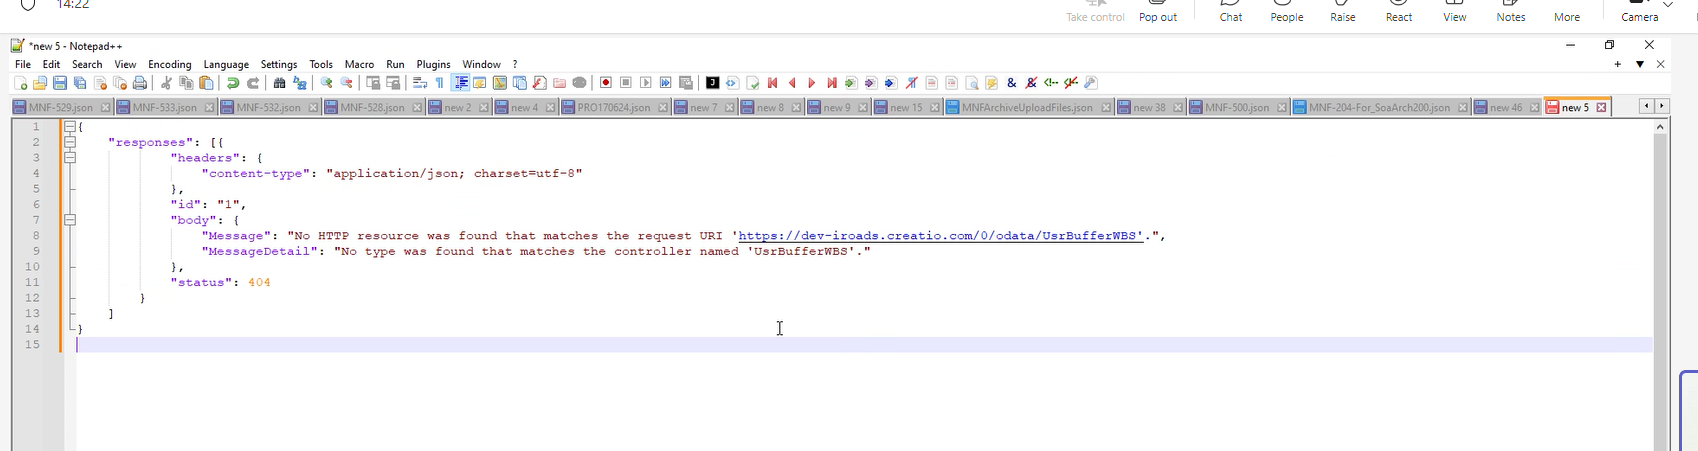Image resolution: width=1698 pixels, height=451 pixels.
Task: Click the black J plugin toolbar icon
Action: [x=712, y=83]
